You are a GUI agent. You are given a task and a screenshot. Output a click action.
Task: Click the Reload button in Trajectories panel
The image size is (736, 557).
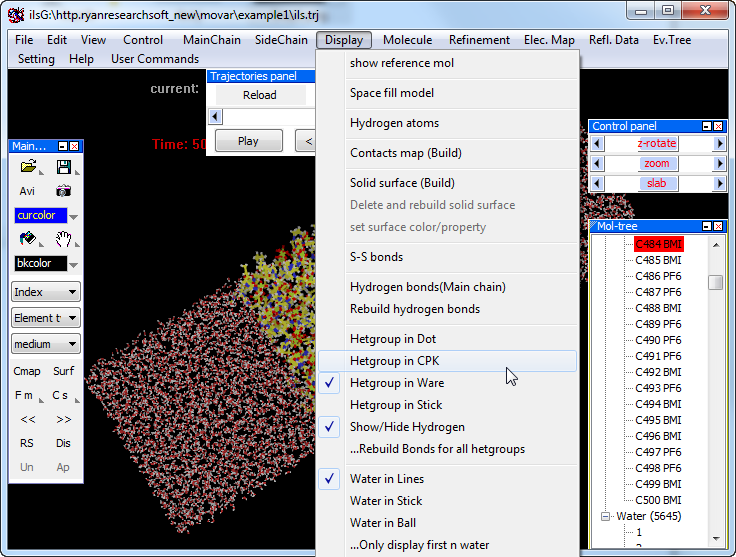pos(260,95)
